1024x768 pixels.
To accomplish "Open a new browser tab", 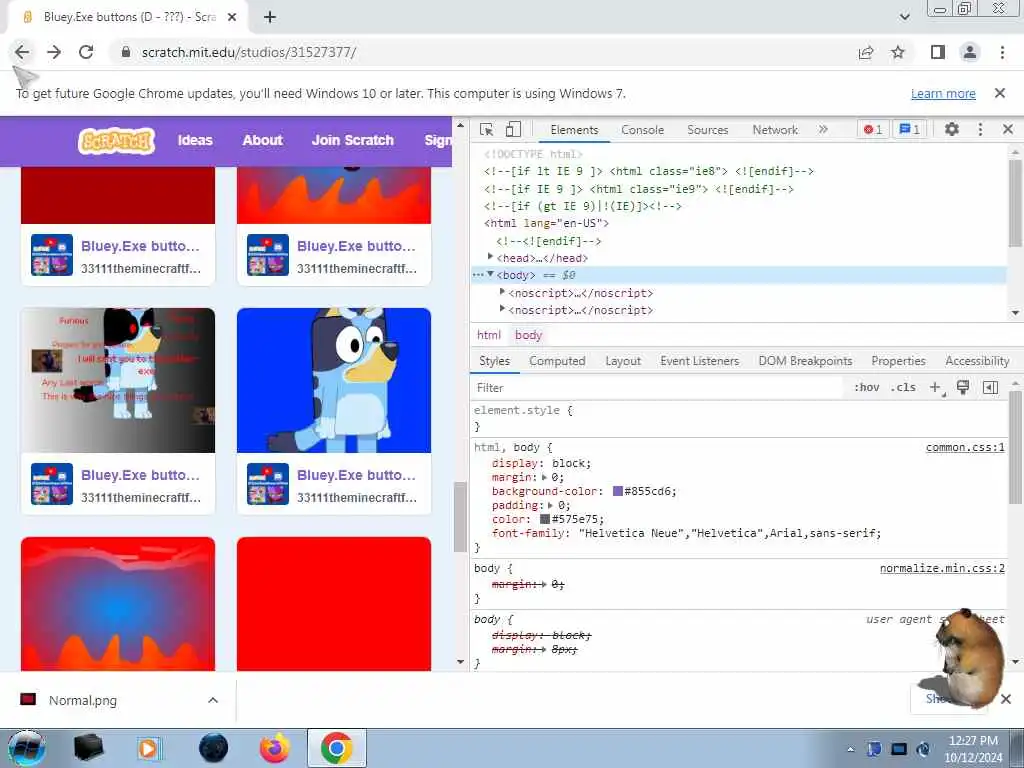I will 270,18.
